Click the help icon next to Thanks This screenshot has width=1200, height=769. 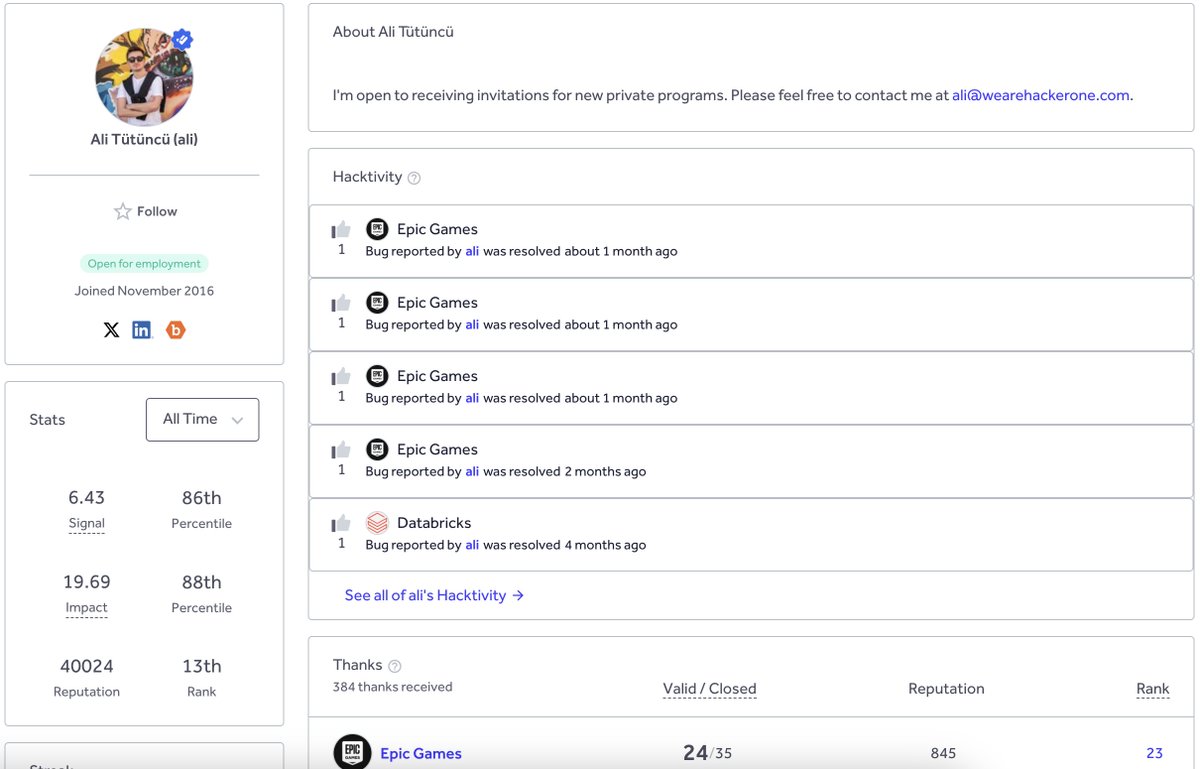tap(394, 666)
